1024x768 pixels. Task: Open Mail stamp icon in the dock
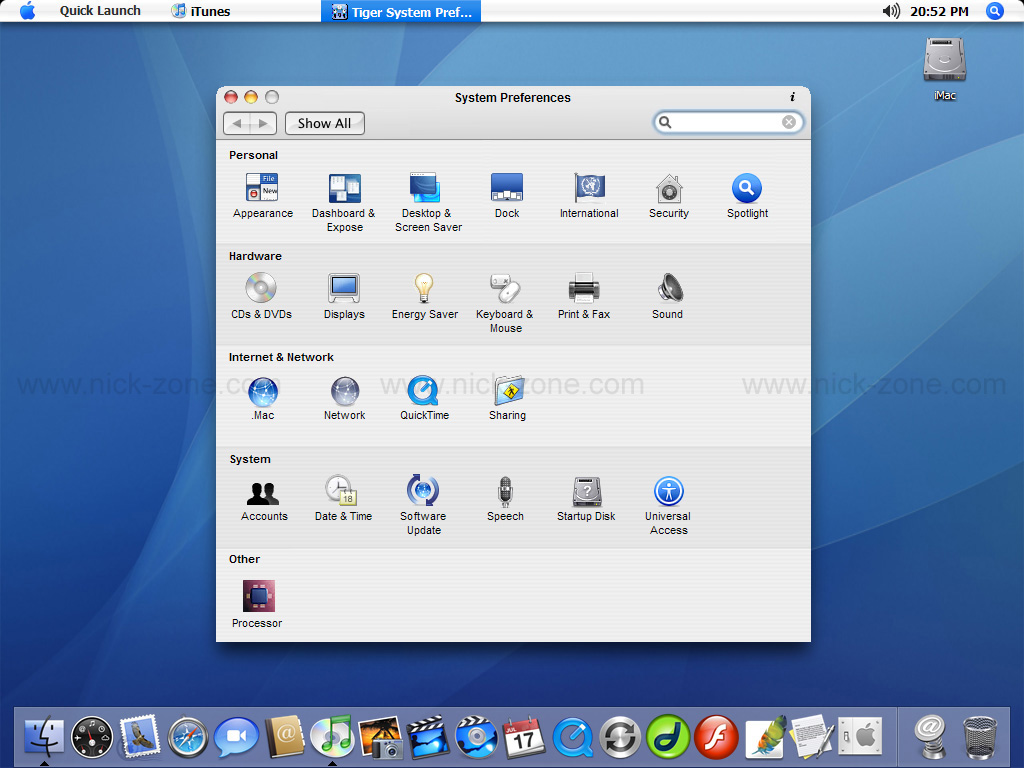[x=140, y=735]
